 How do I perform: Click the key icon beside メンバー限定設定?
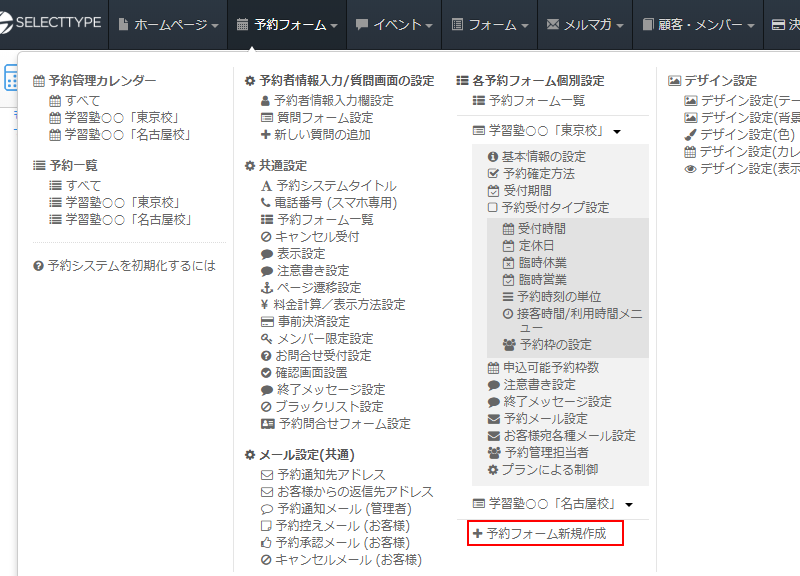266,339
